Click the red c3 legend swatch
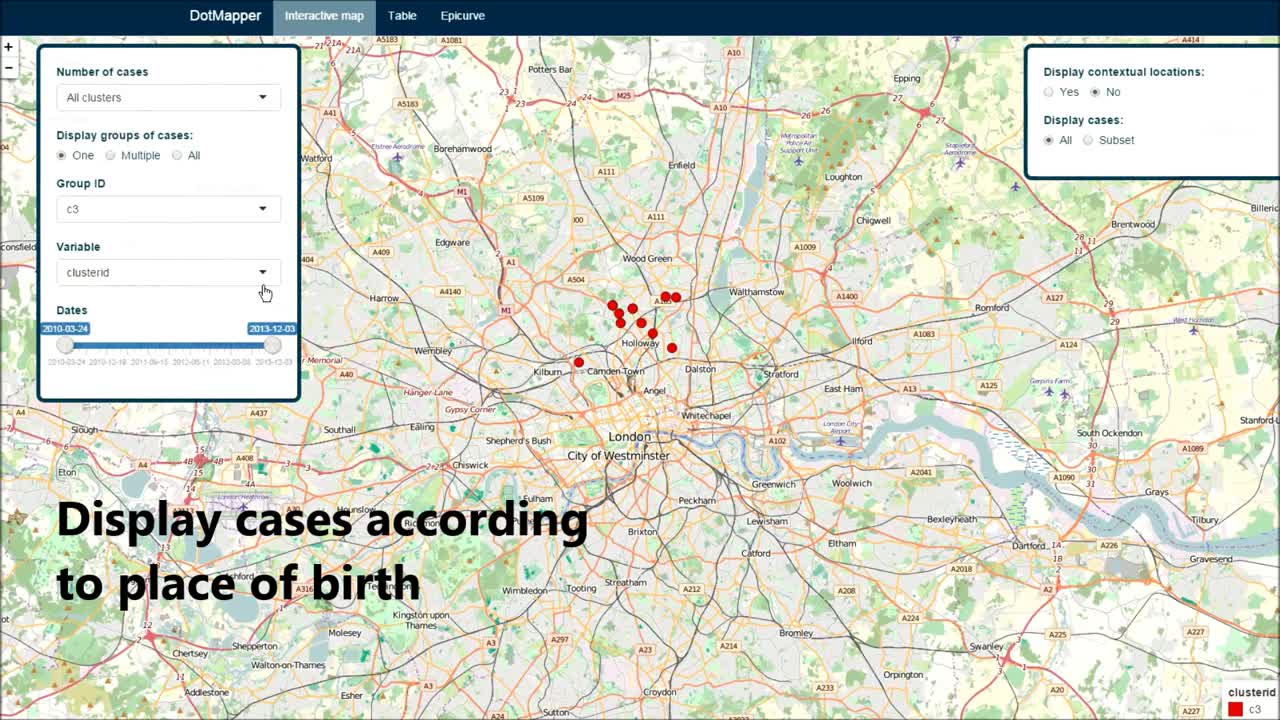 pyautogui.click(x=1235, y=709)
